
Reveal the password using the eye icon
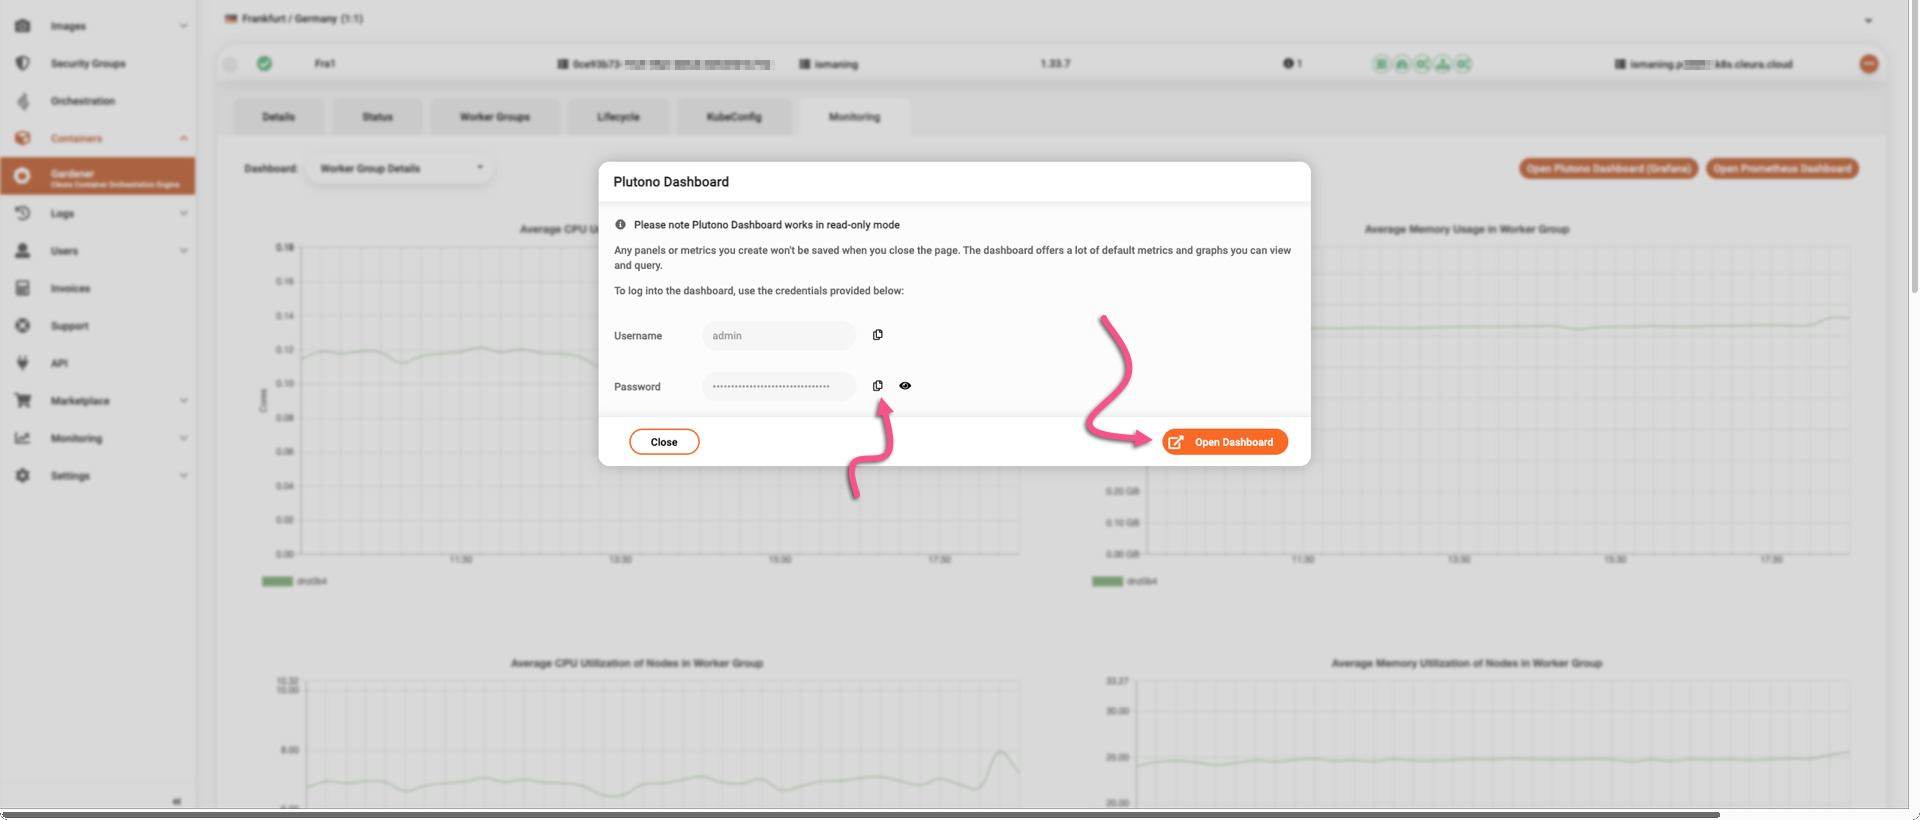tap(905, 386)
